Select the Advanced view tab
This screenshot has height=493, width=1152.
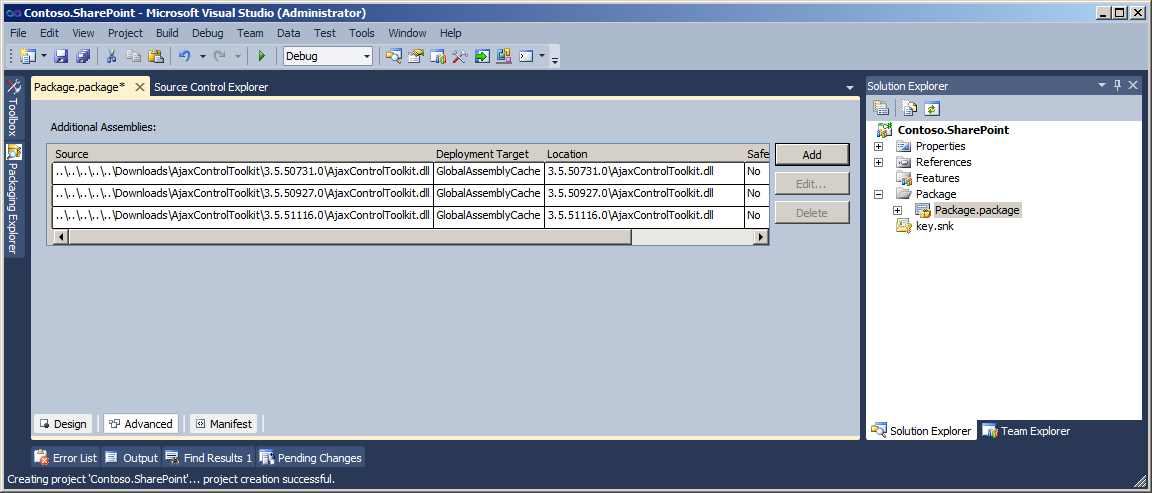141,424
